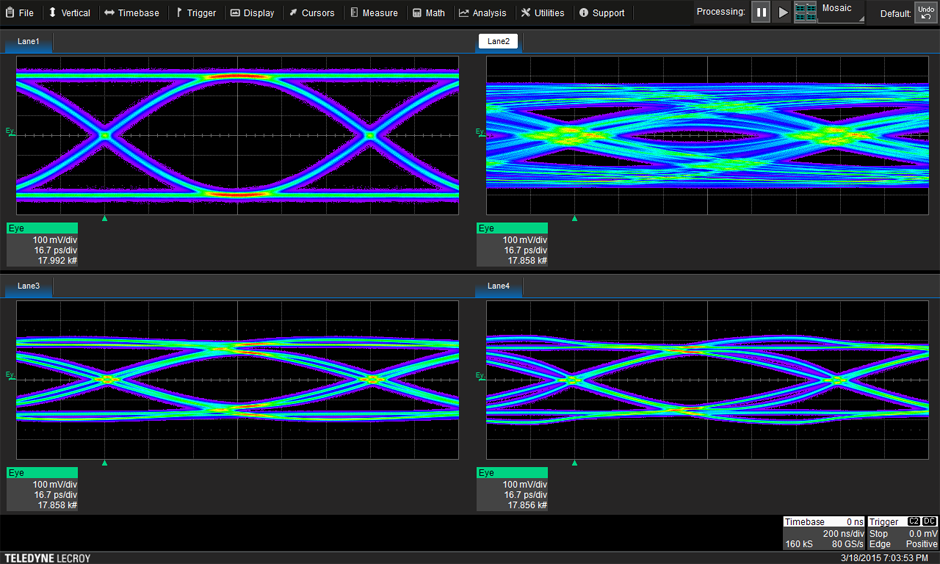The height and width of the screenshot is (564, 940).
Task: Click the play button beside Processing
Action: click(783, 13)
